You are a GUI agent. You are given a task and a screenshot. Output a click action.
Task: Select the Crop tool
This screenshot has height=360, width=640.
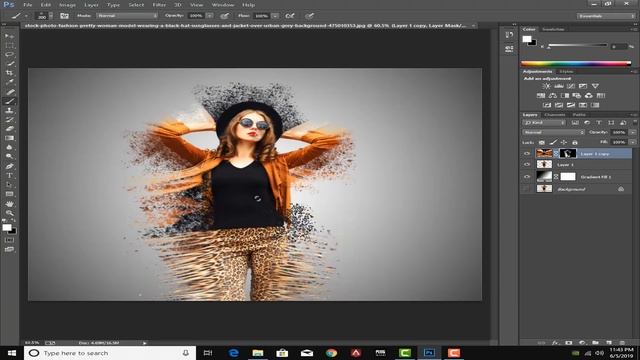9,73
